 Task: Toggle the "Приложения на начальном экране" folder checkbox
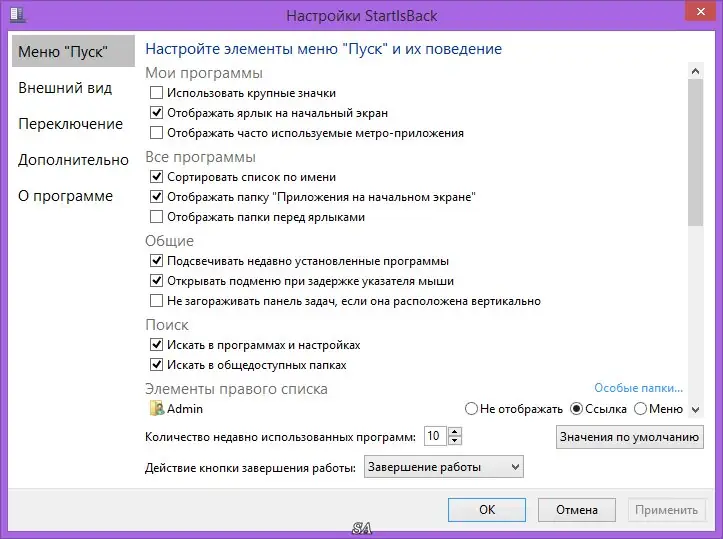click(x=157, y=197)
